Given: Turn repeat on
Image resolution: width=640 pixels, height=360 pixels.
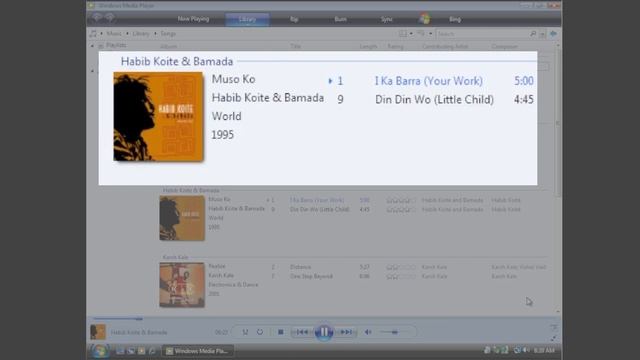Looking at the screenshot, I should tap(260, 332).
